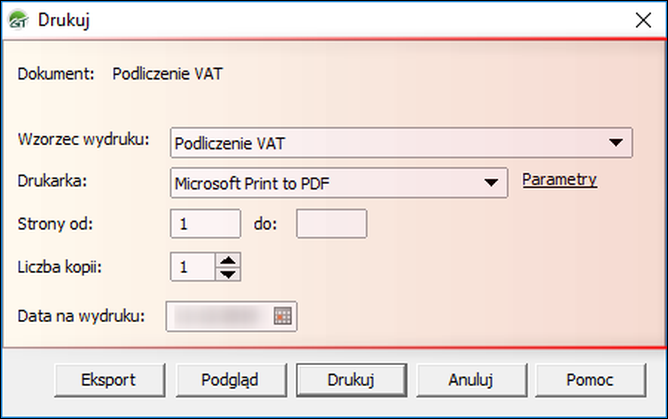Click the 'do' end page field
This screenshot has width=668, height=419.
pyautogui.click(x=332, y=224)
